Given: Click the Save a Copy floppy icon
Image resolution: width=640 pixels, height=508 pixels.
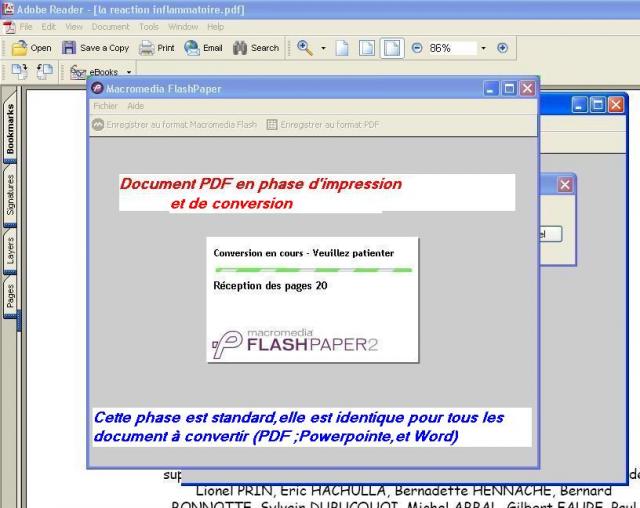Looking at the screenshot, I should (69, 48).
